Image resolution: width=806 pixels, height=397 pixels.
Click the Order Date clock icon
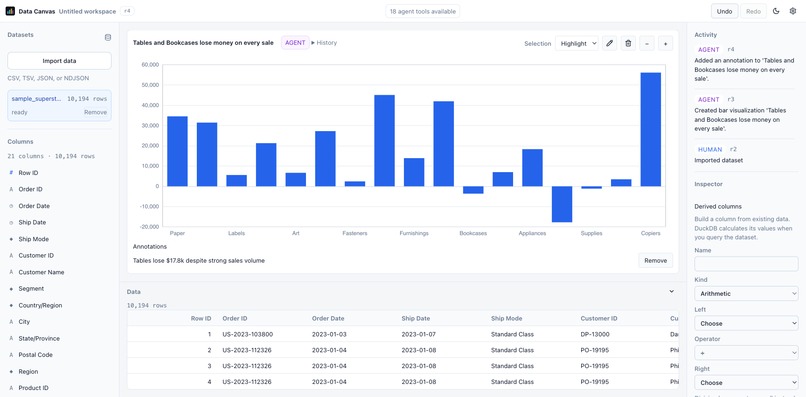(x=11, y=206)
